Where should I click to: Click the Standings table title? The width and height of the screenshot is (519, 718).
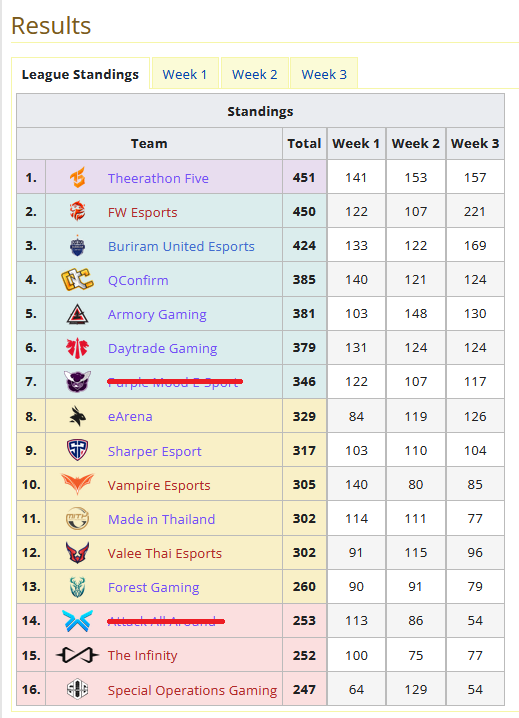260,111
